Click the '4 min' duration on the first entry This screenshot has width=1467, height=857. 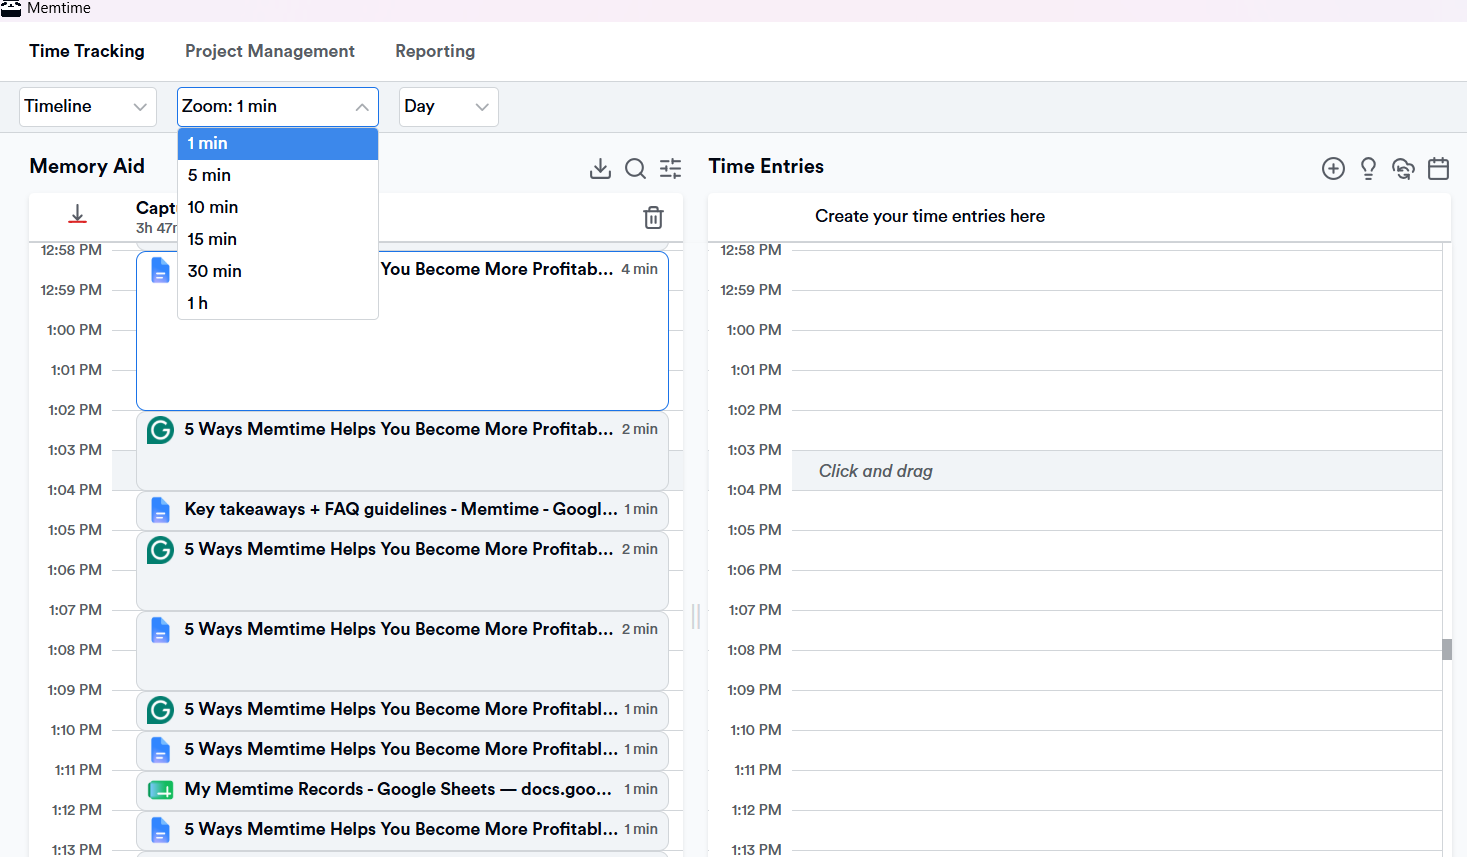(x=639, y=269)
